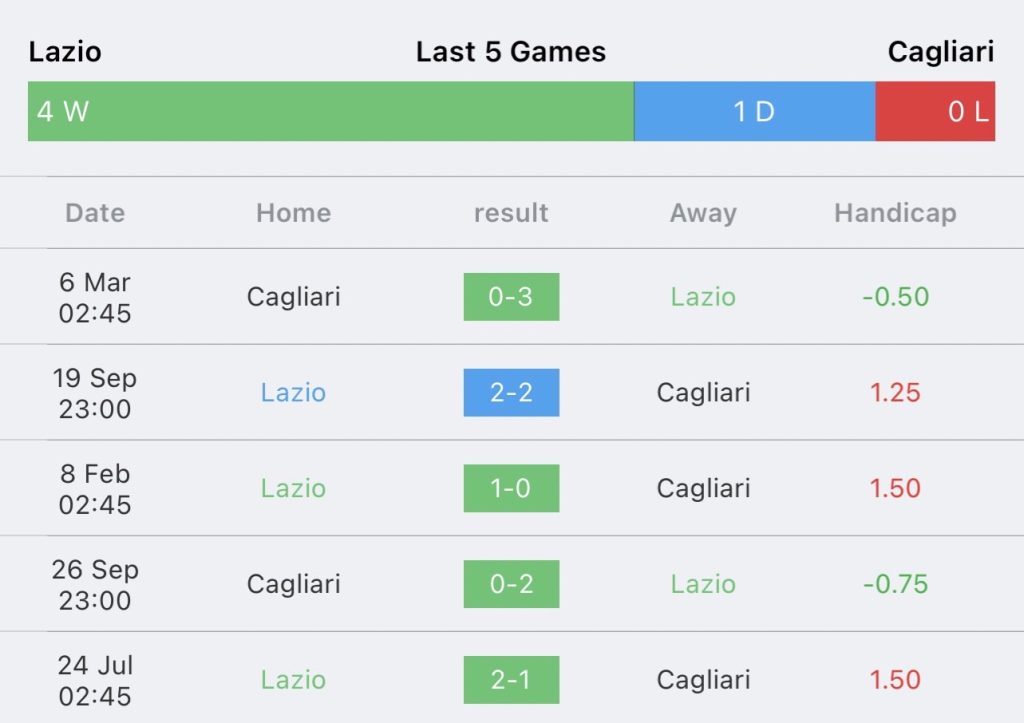Click the Handicap column header
The width and height of the screenshot is (1024, 723).
(895, 214)
